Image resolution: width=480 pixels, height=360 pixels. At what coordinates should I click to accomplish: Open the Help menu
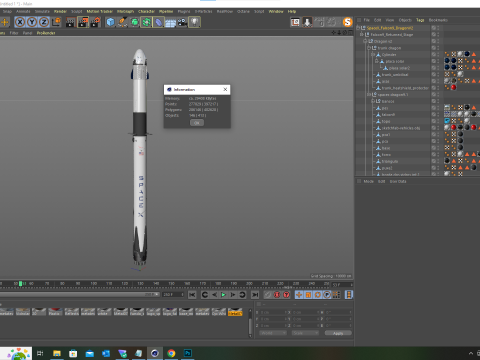coord(292,11)
